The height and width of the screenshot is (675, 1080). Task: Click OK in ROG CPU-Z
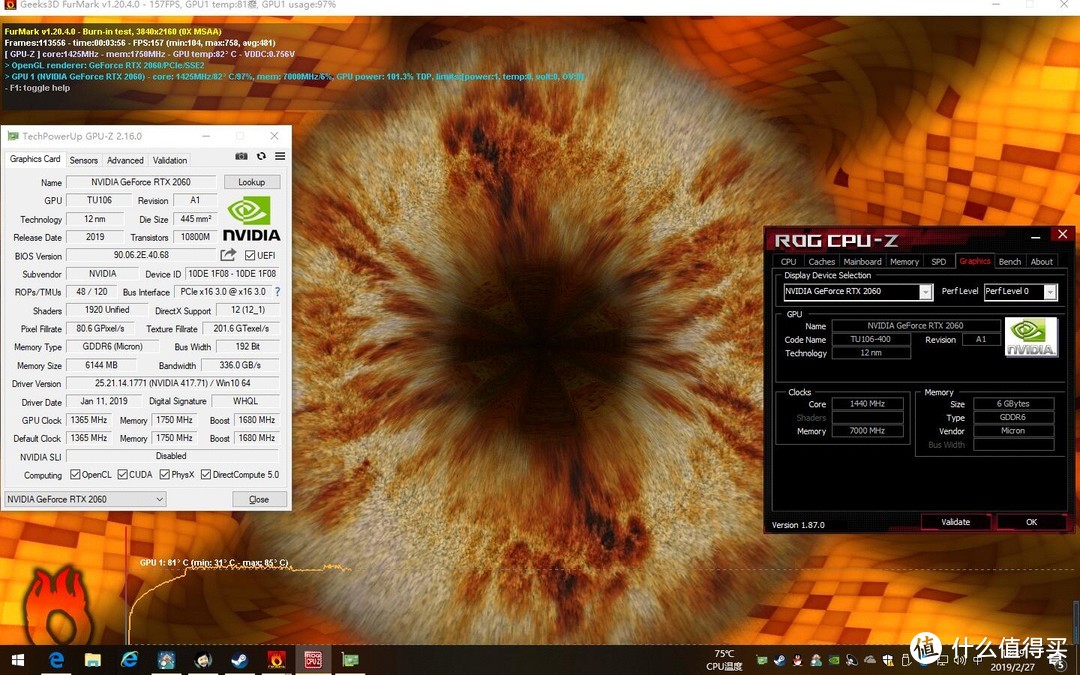[x=1031, y=522]
